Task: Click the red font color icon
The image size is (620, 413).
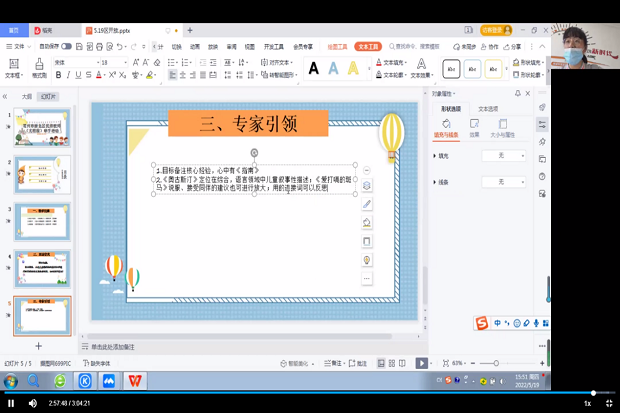Action: tap(98, 75)
